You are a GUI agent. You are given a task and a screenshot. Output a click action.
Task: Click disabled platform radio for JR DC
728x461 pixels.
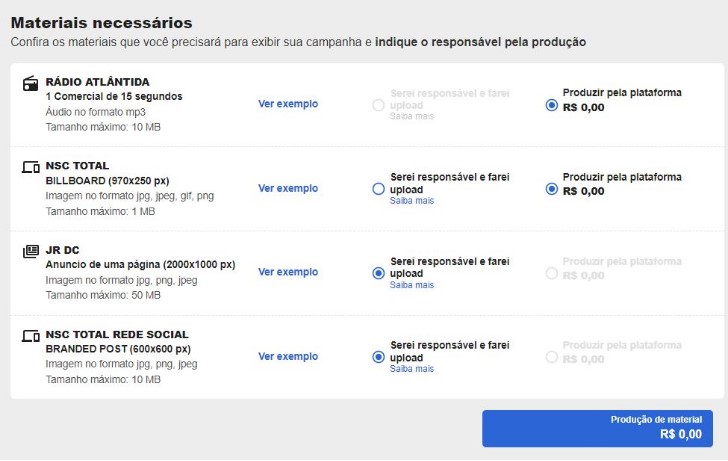click(552, 273)
